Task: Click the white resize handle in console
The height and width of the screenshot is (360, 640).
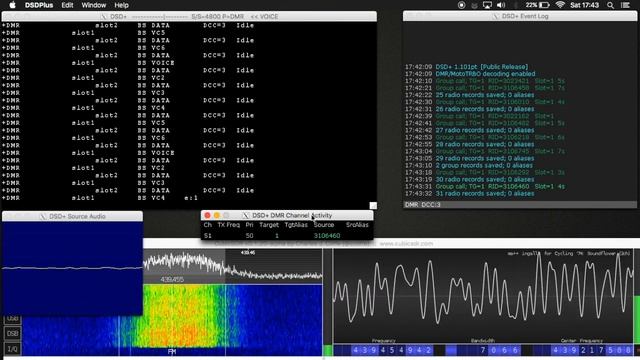Action: [373, 205]
